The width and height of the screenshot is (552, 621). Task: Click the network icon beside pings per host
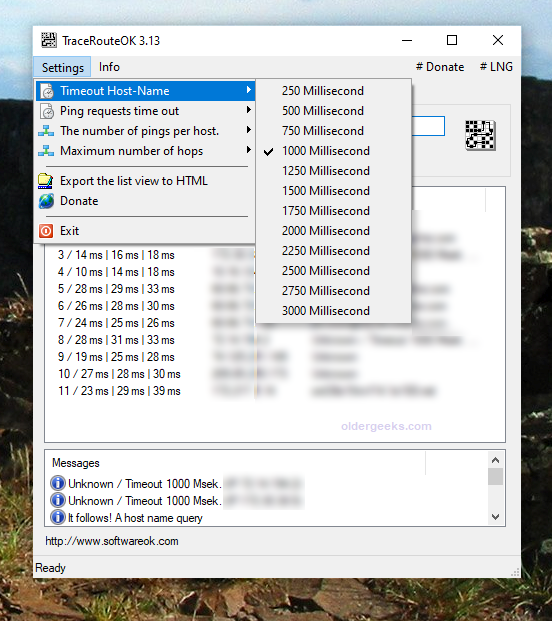[46, 131]
